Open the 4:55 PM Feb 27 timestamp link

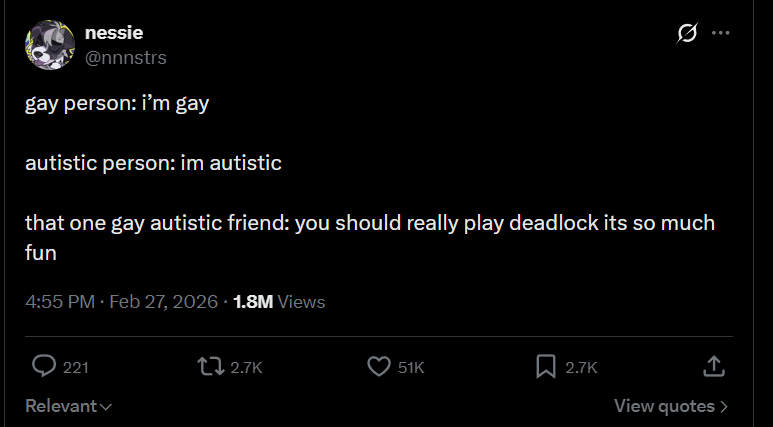(121, 302)
